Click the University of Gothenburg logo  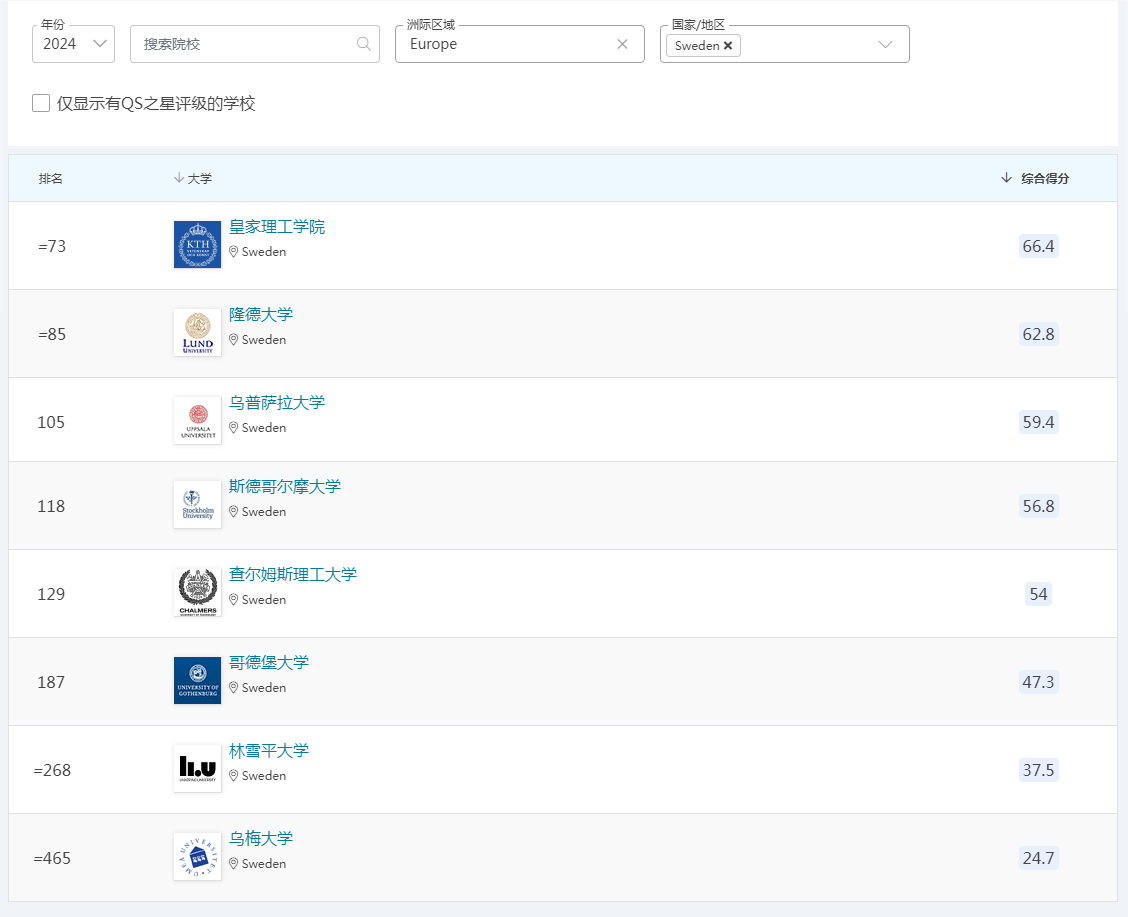click(x=197, y=681)
